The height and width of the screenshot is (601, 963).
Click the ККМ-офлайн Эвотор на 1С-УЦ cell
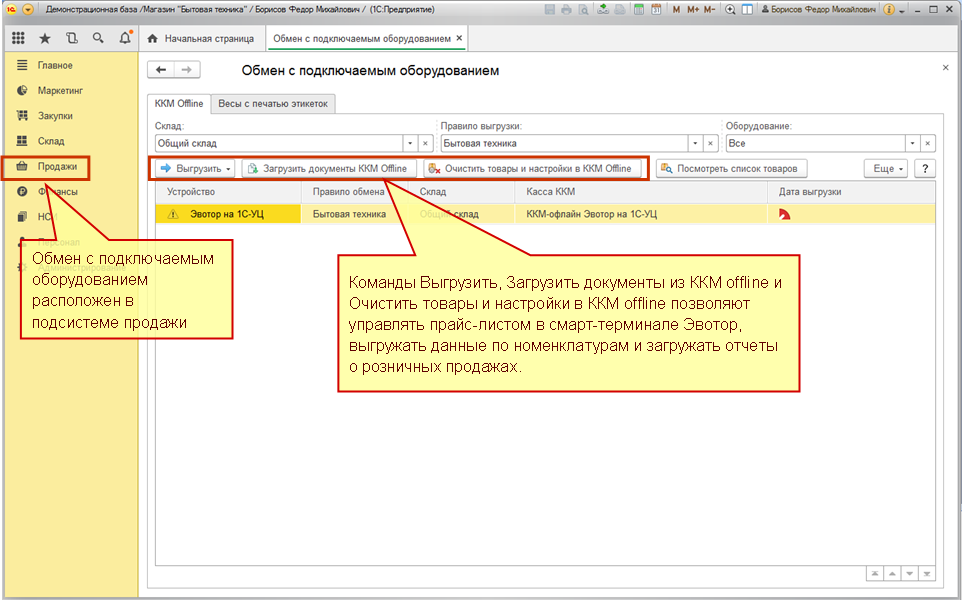641,214
